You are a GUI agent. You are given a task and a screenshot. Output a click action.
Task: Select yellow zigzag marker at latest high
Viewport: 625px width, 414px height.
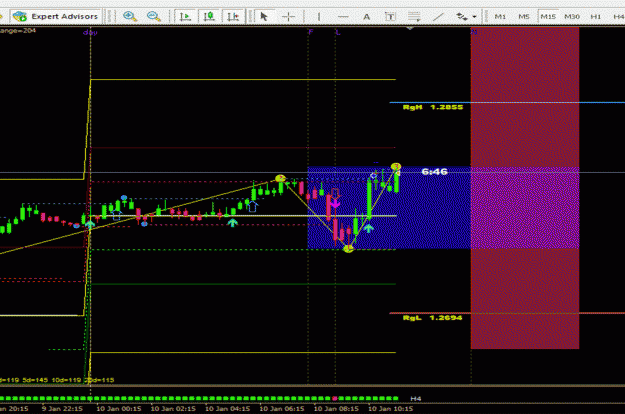[396, 166]
